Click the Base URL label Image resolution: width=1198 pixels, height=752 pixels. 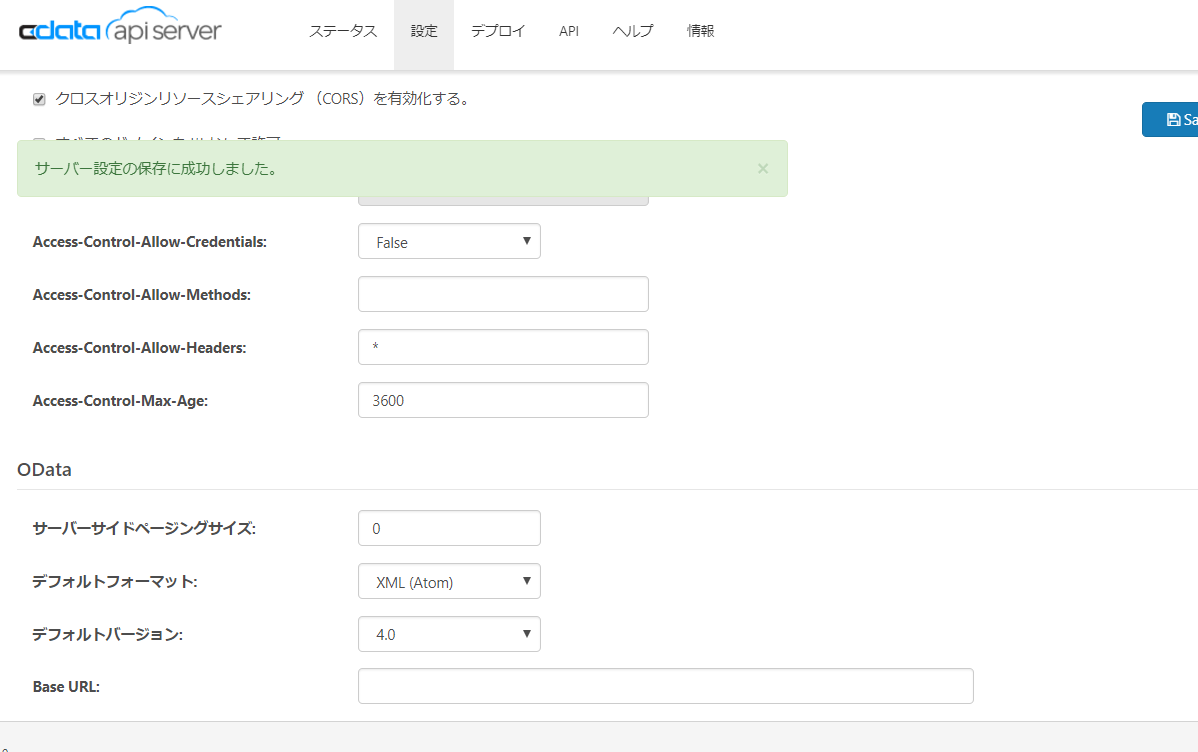click(x=66, y=687)
